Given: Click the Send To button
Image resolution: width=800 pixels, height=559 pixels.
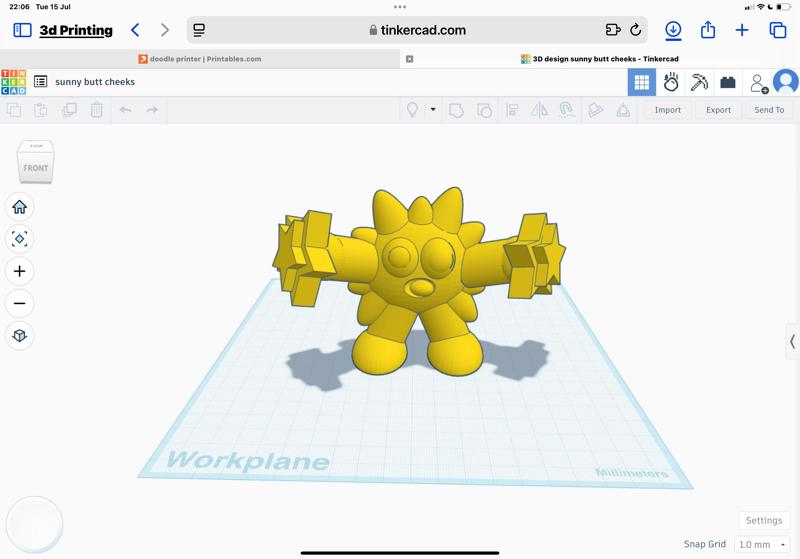Looking at the screenshot, I should tap(769, 110).
